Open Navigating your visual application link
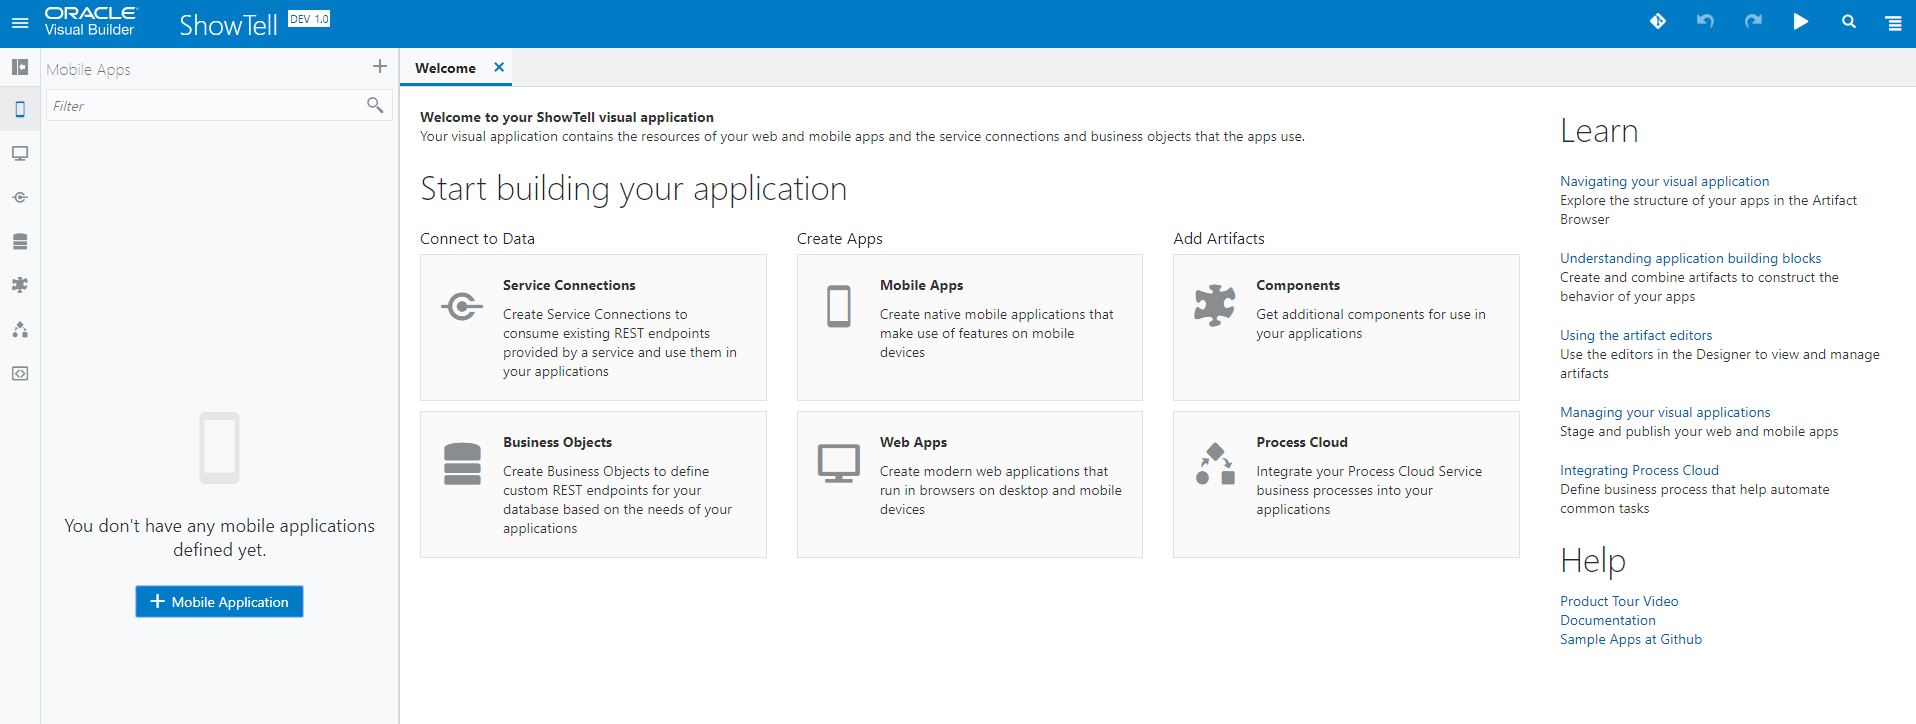 point(1664,181)
